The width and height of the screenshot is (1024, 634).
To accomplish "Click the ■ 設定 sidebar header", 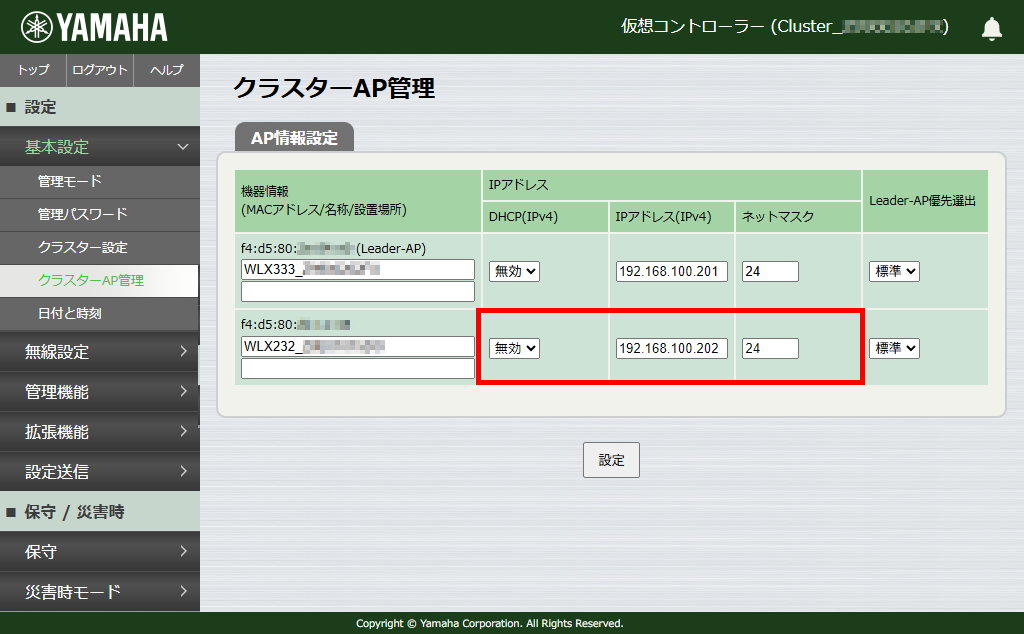I will point(100,107).
